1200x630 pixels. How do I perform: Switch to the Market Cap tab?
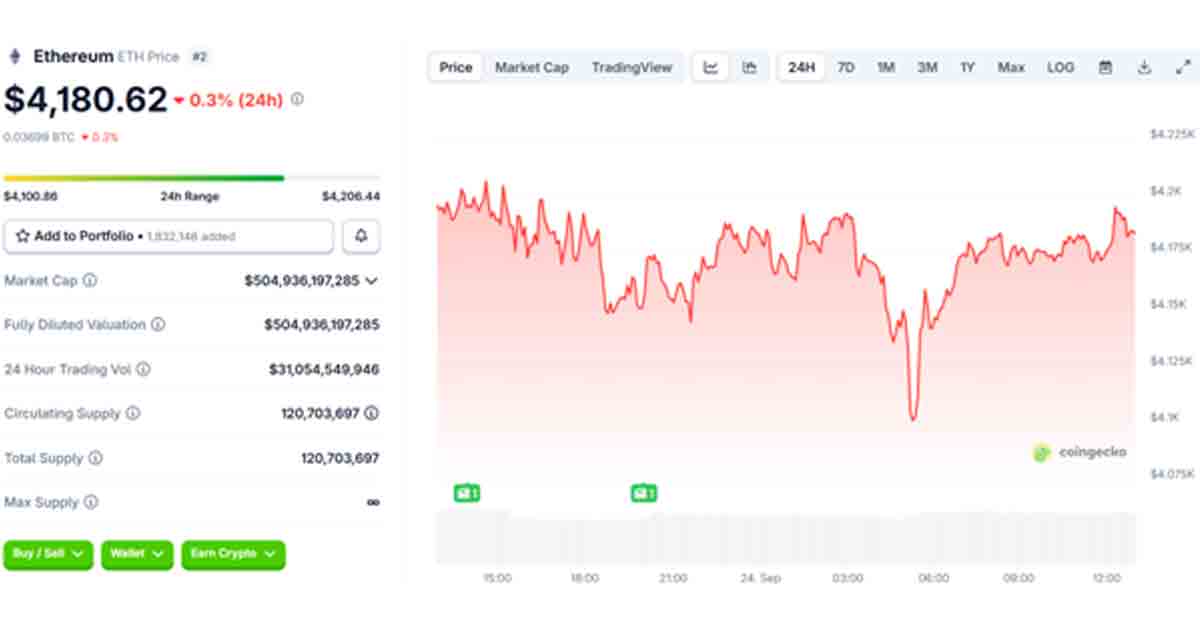pos(532,67)
